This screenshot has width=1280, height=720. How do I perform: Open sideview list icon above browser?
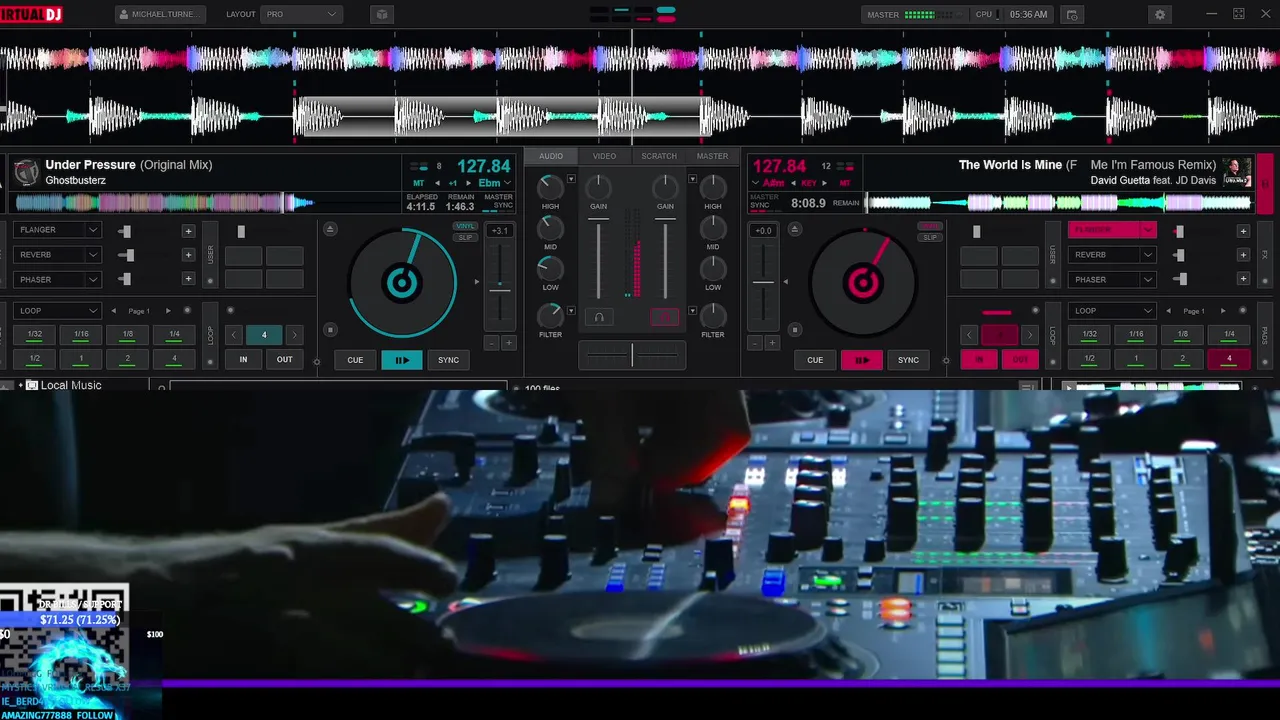pyautogui.click(x=1027, y=386)
